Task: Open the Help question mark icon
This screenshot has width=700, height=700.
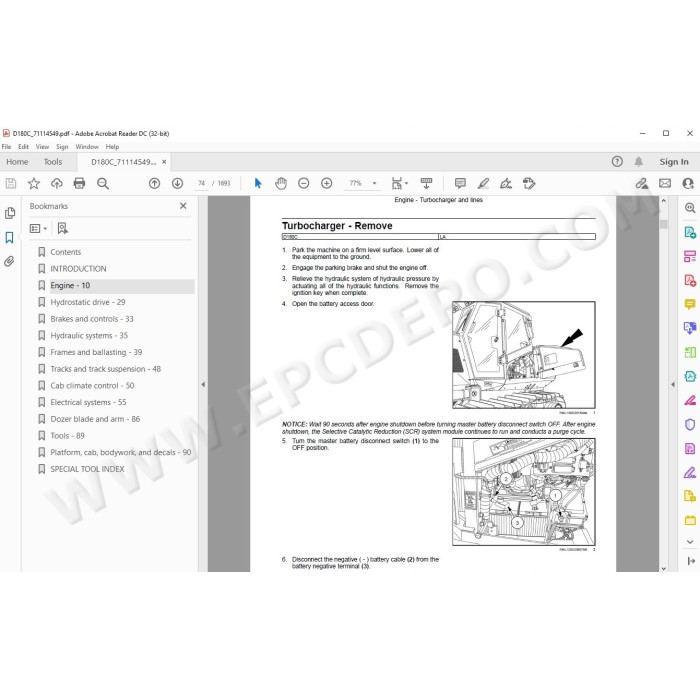Action: point(617,162)
